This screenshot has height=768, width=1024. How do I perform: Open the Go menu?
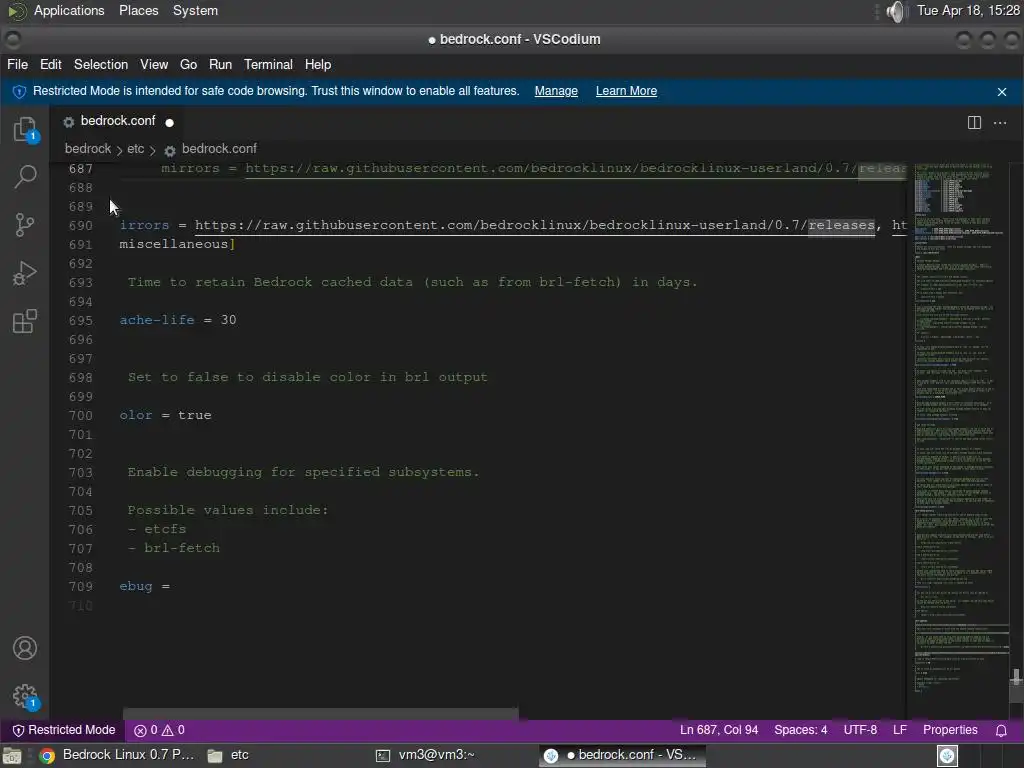click(x=188, y=65)
